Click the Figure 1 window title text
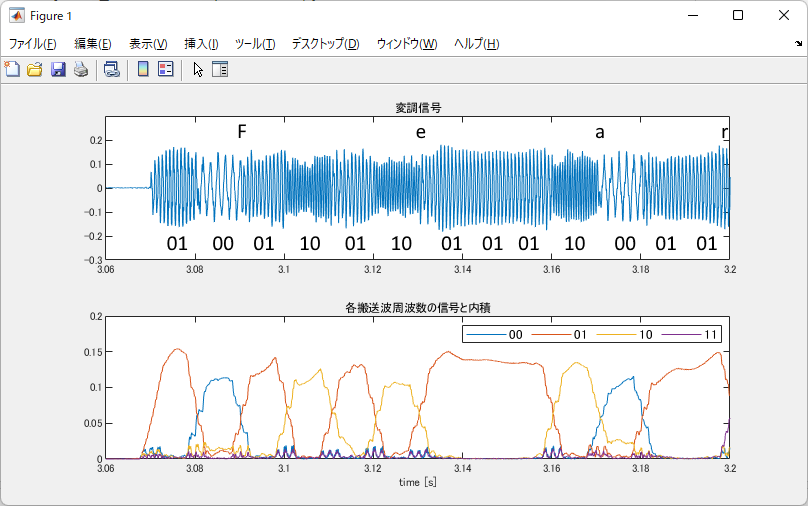808x506 pixels. (x=50, y=16)
